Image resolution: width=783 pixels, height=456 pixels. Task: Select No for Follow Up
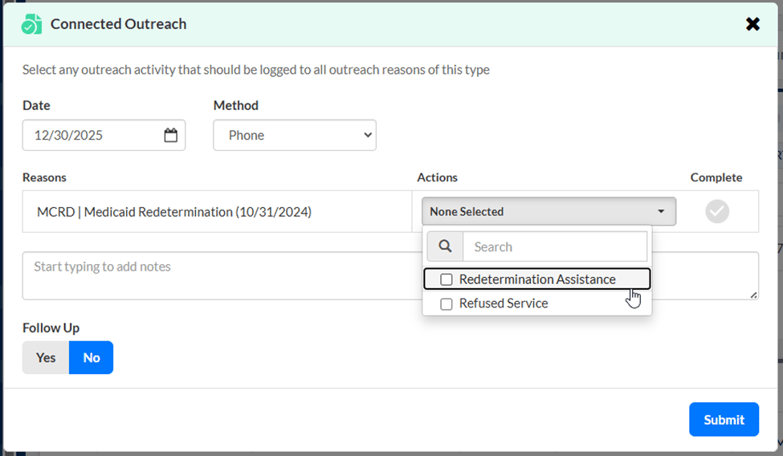click(x=91, y=357)
